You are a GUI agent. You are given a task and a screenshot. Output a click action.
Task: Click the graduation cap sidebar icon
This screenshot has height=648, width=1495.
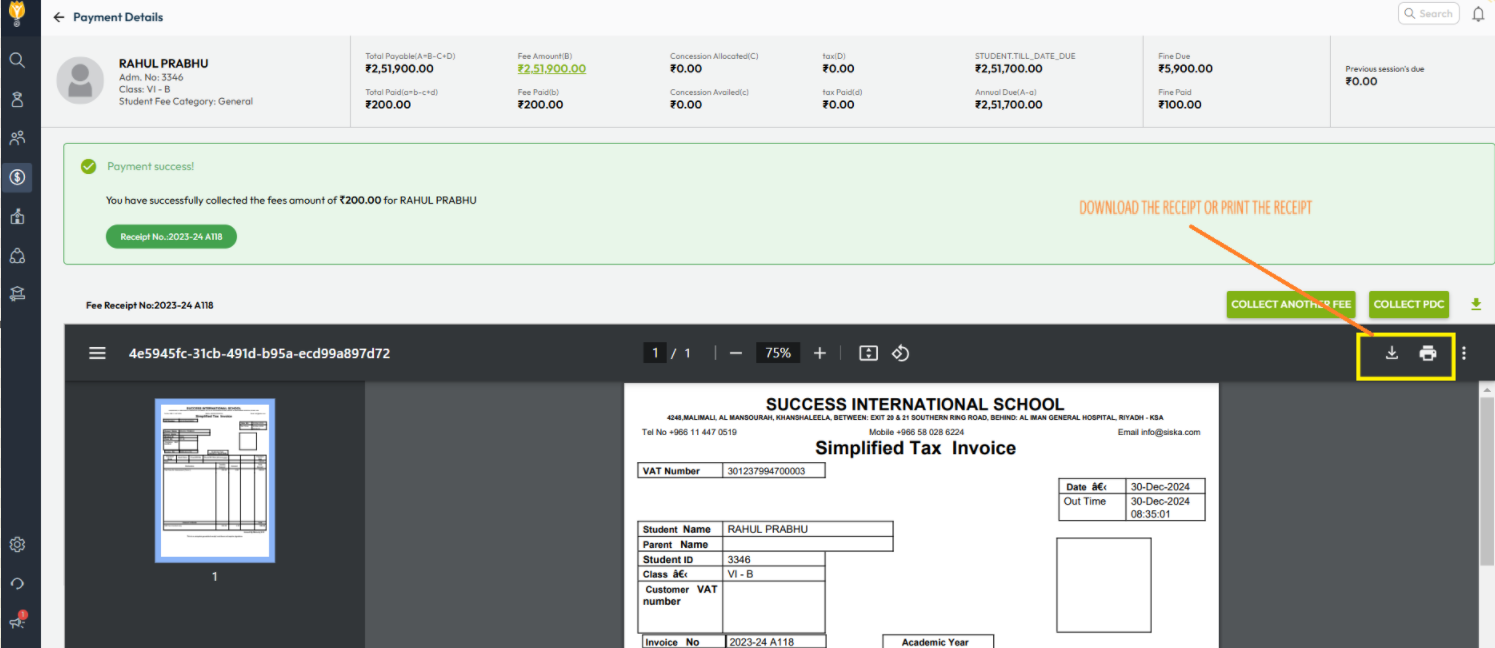tap(17, 294)
